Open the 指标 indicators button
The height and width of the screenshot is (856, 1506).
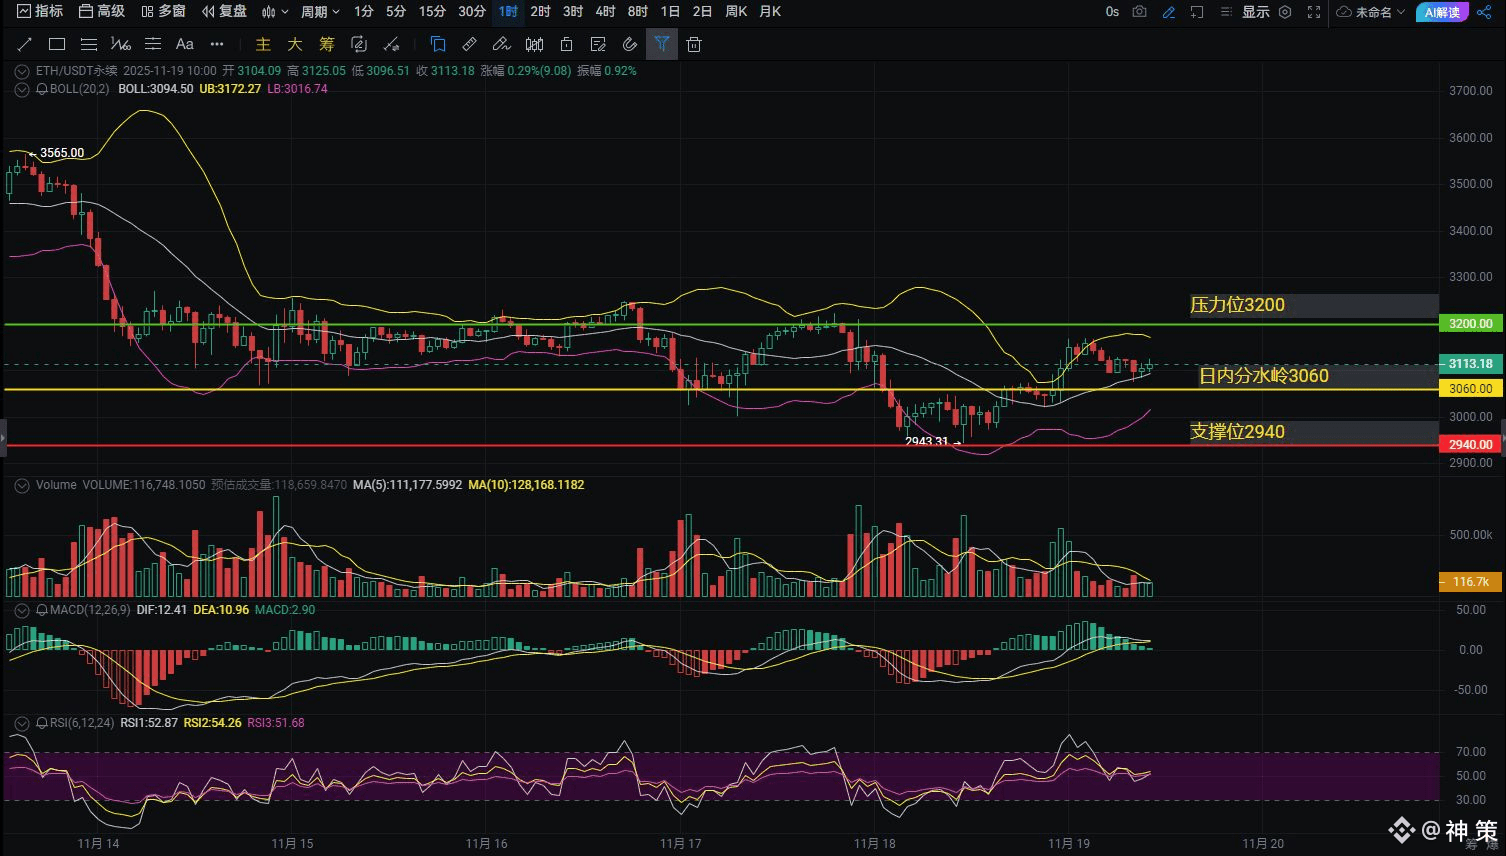pos(40,12)
